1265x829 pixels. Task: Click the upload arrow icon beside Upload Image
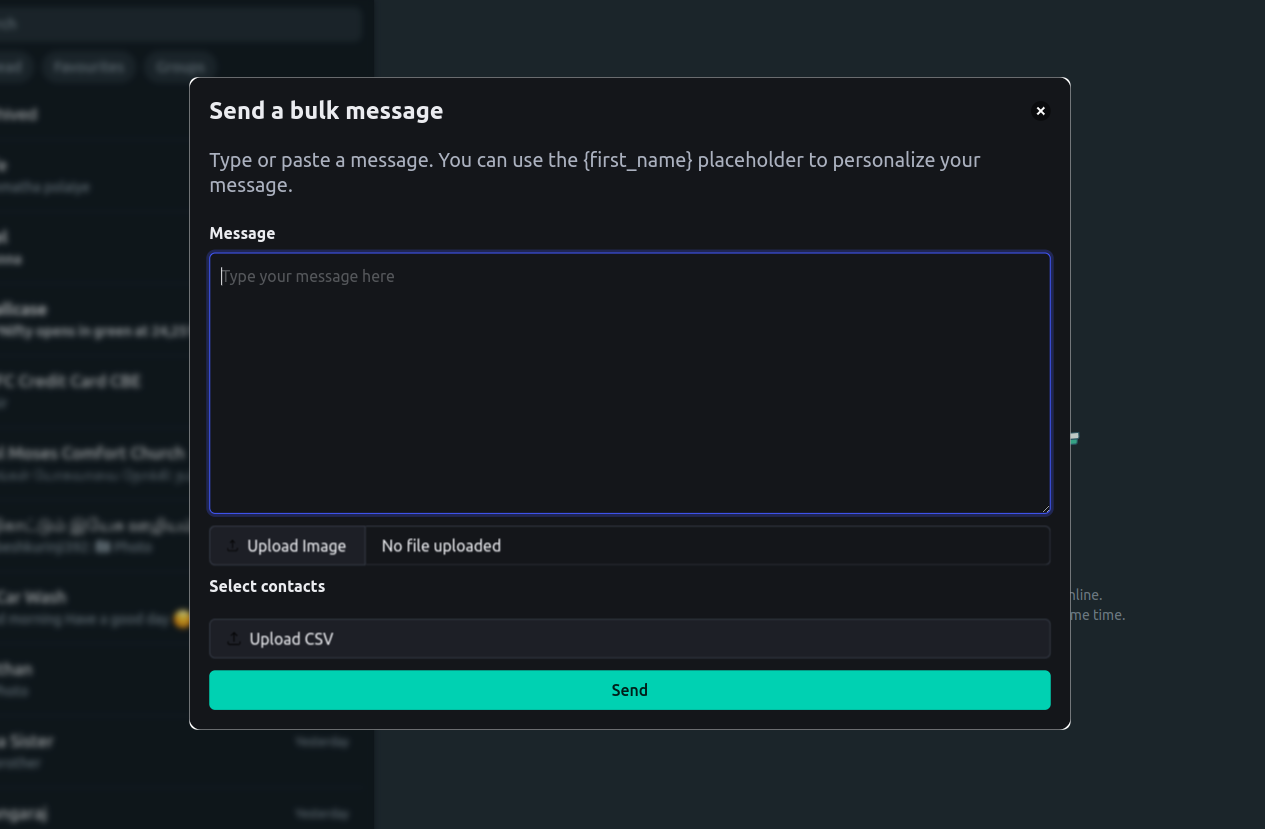(233, 546)
